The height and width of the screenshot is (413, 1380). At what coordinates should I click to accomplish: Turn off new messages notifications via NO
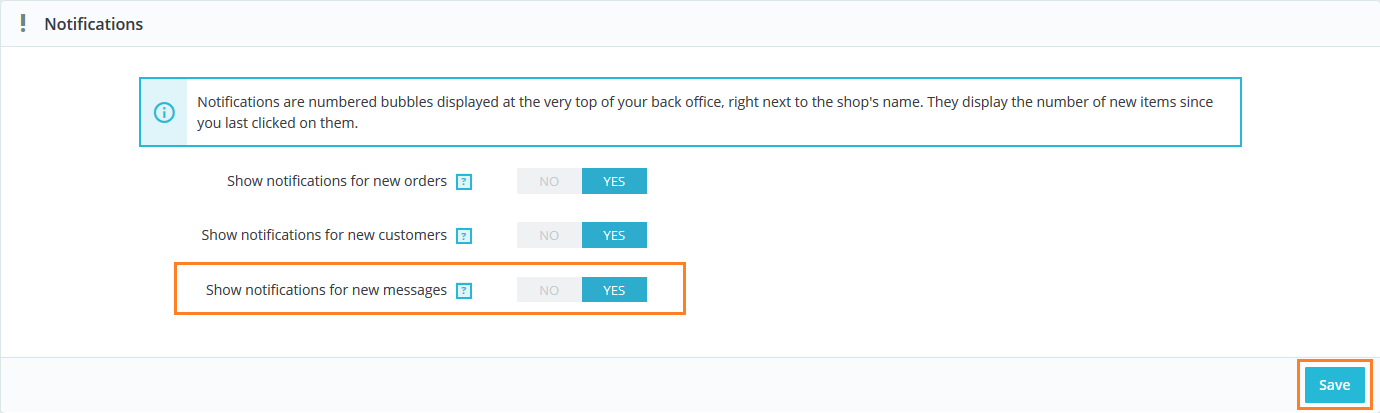pos(549,290)
